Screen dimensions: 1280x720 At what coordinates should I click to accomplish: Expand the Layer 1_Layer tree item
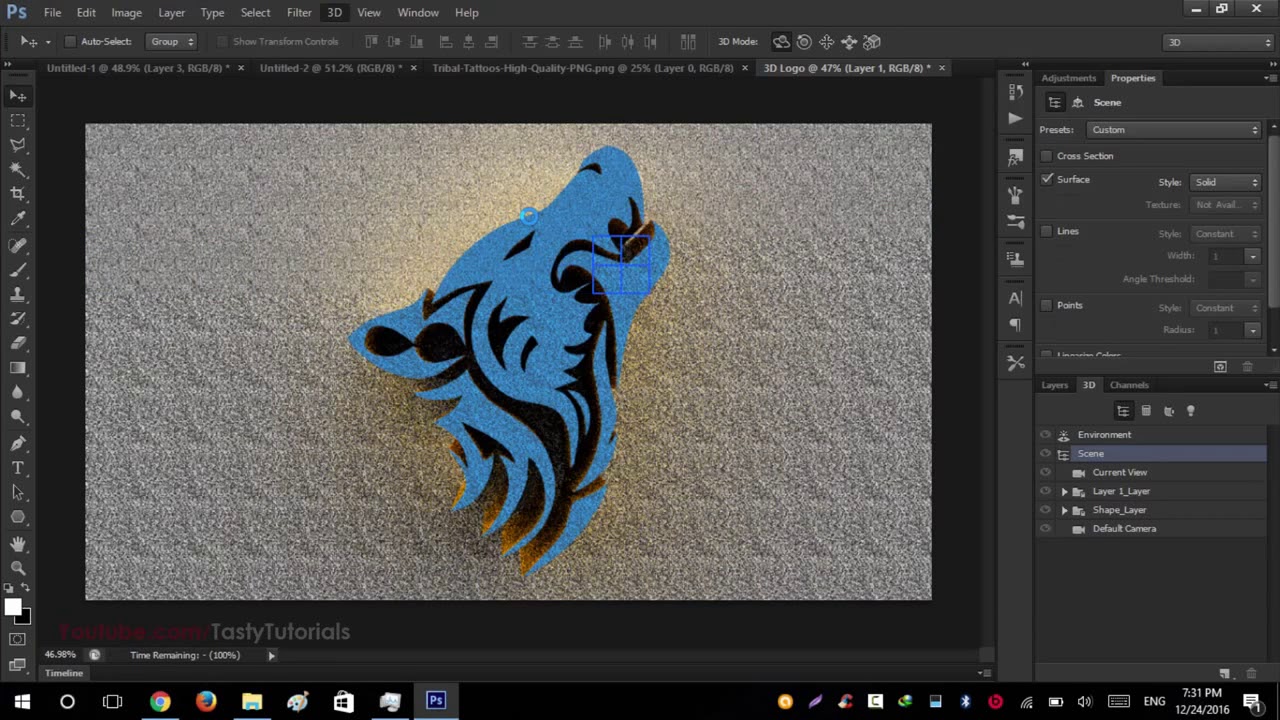tap(1064, 492)
